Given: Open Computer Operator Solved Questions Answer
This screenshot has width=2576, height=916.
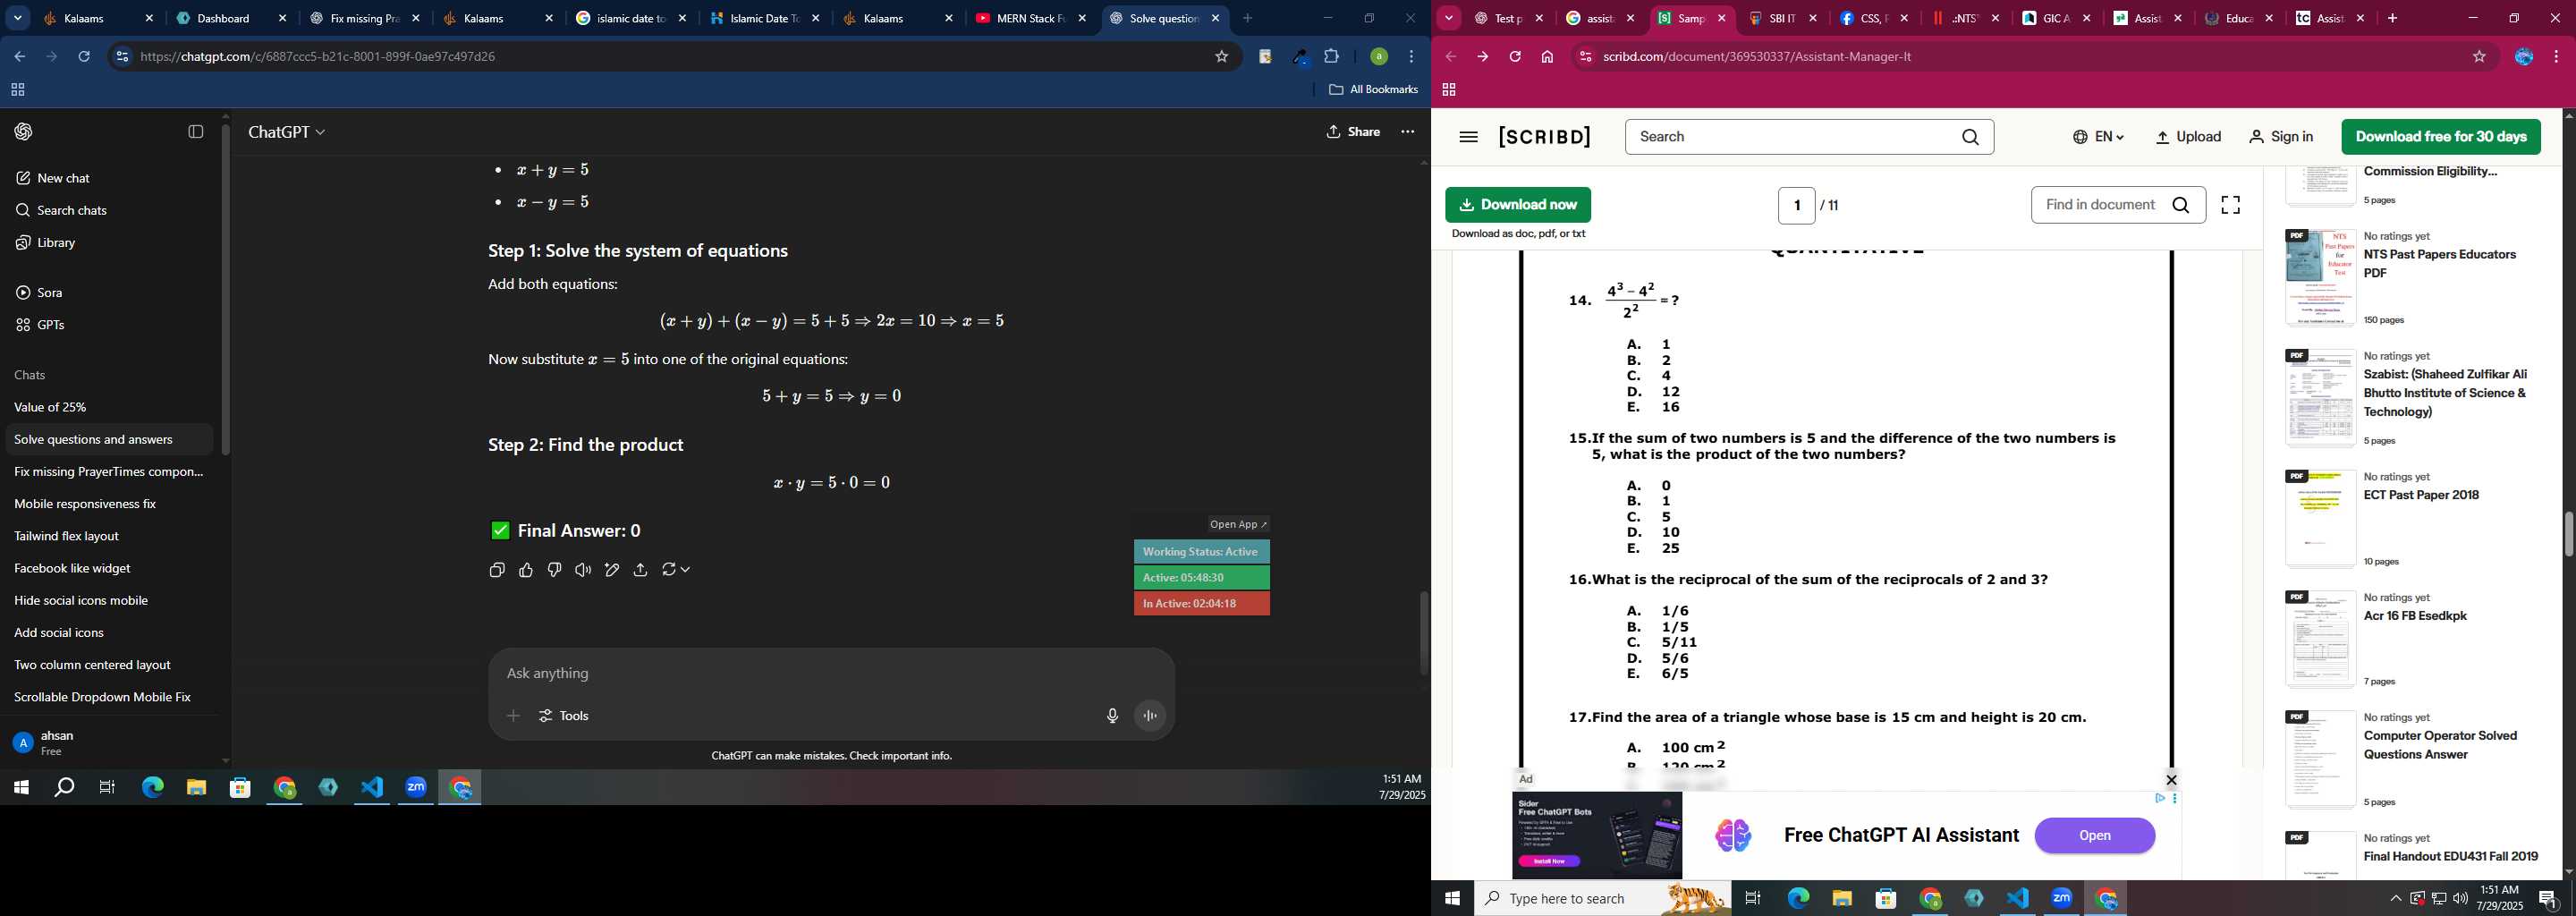Looking at the screenshot, I should (2440, 745).
